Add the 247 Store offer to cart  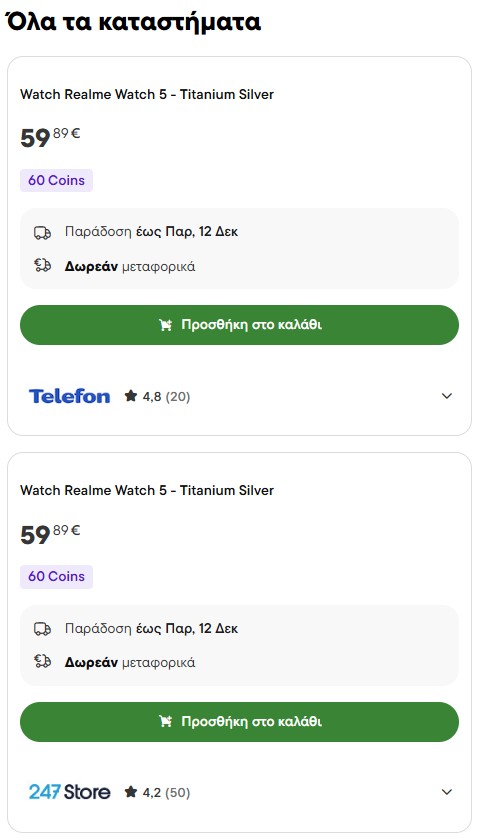[x=239, y=721]
